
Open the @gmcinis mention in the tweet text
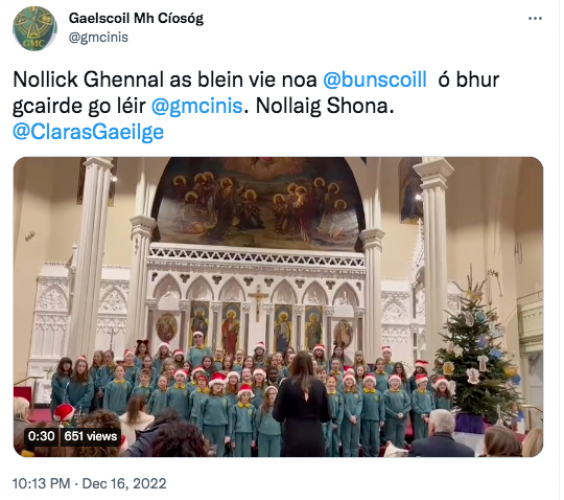[197, 106]
